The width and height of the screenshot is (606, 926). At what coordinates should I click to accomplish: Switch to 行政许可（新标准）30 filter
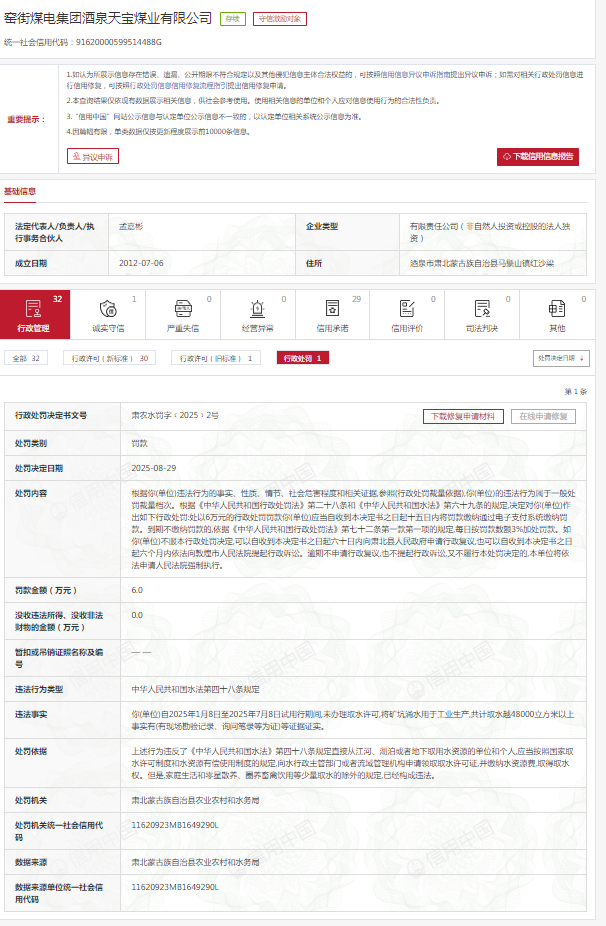tap(110, 358)
